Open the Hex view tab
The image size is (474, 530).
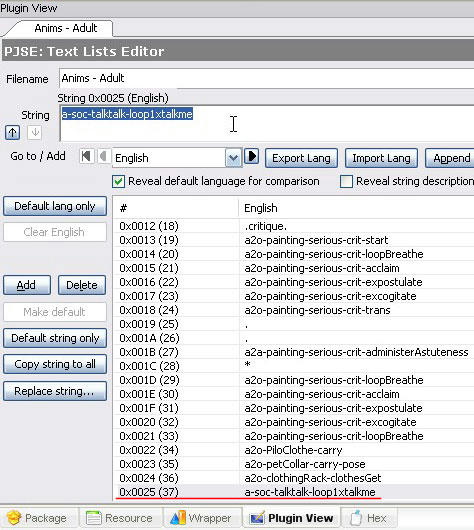369,518
